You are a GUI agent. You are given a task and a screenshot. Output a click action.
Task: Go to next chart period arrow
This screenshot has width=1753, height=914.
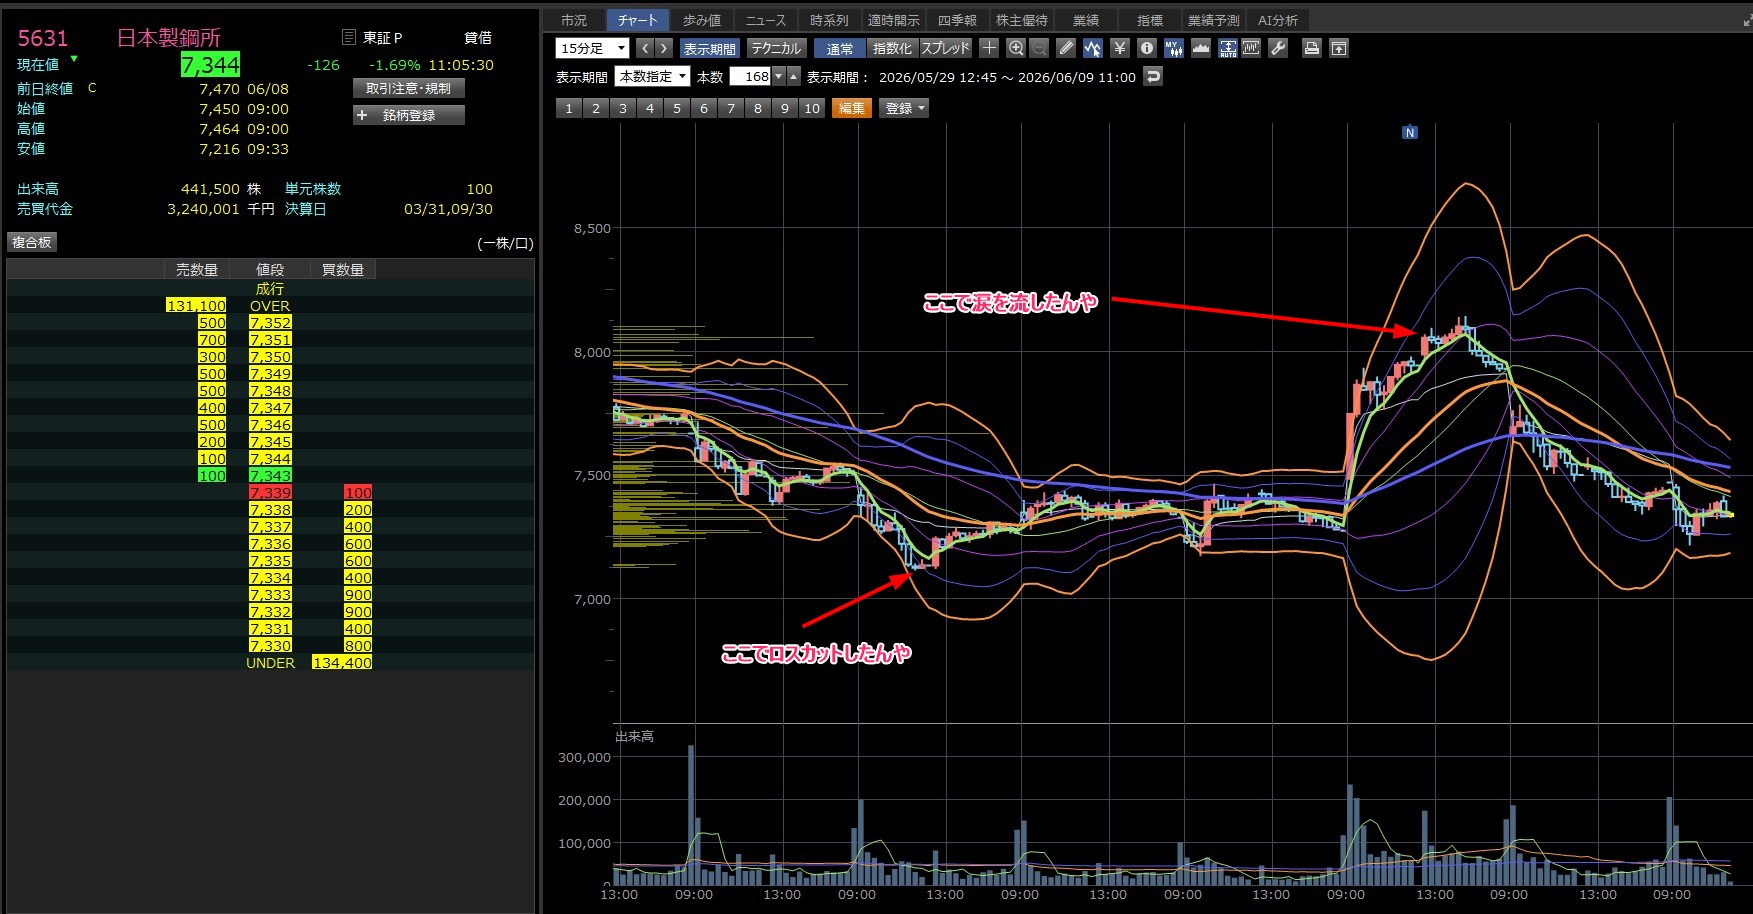pyautogui.click(x=664, y=48)
